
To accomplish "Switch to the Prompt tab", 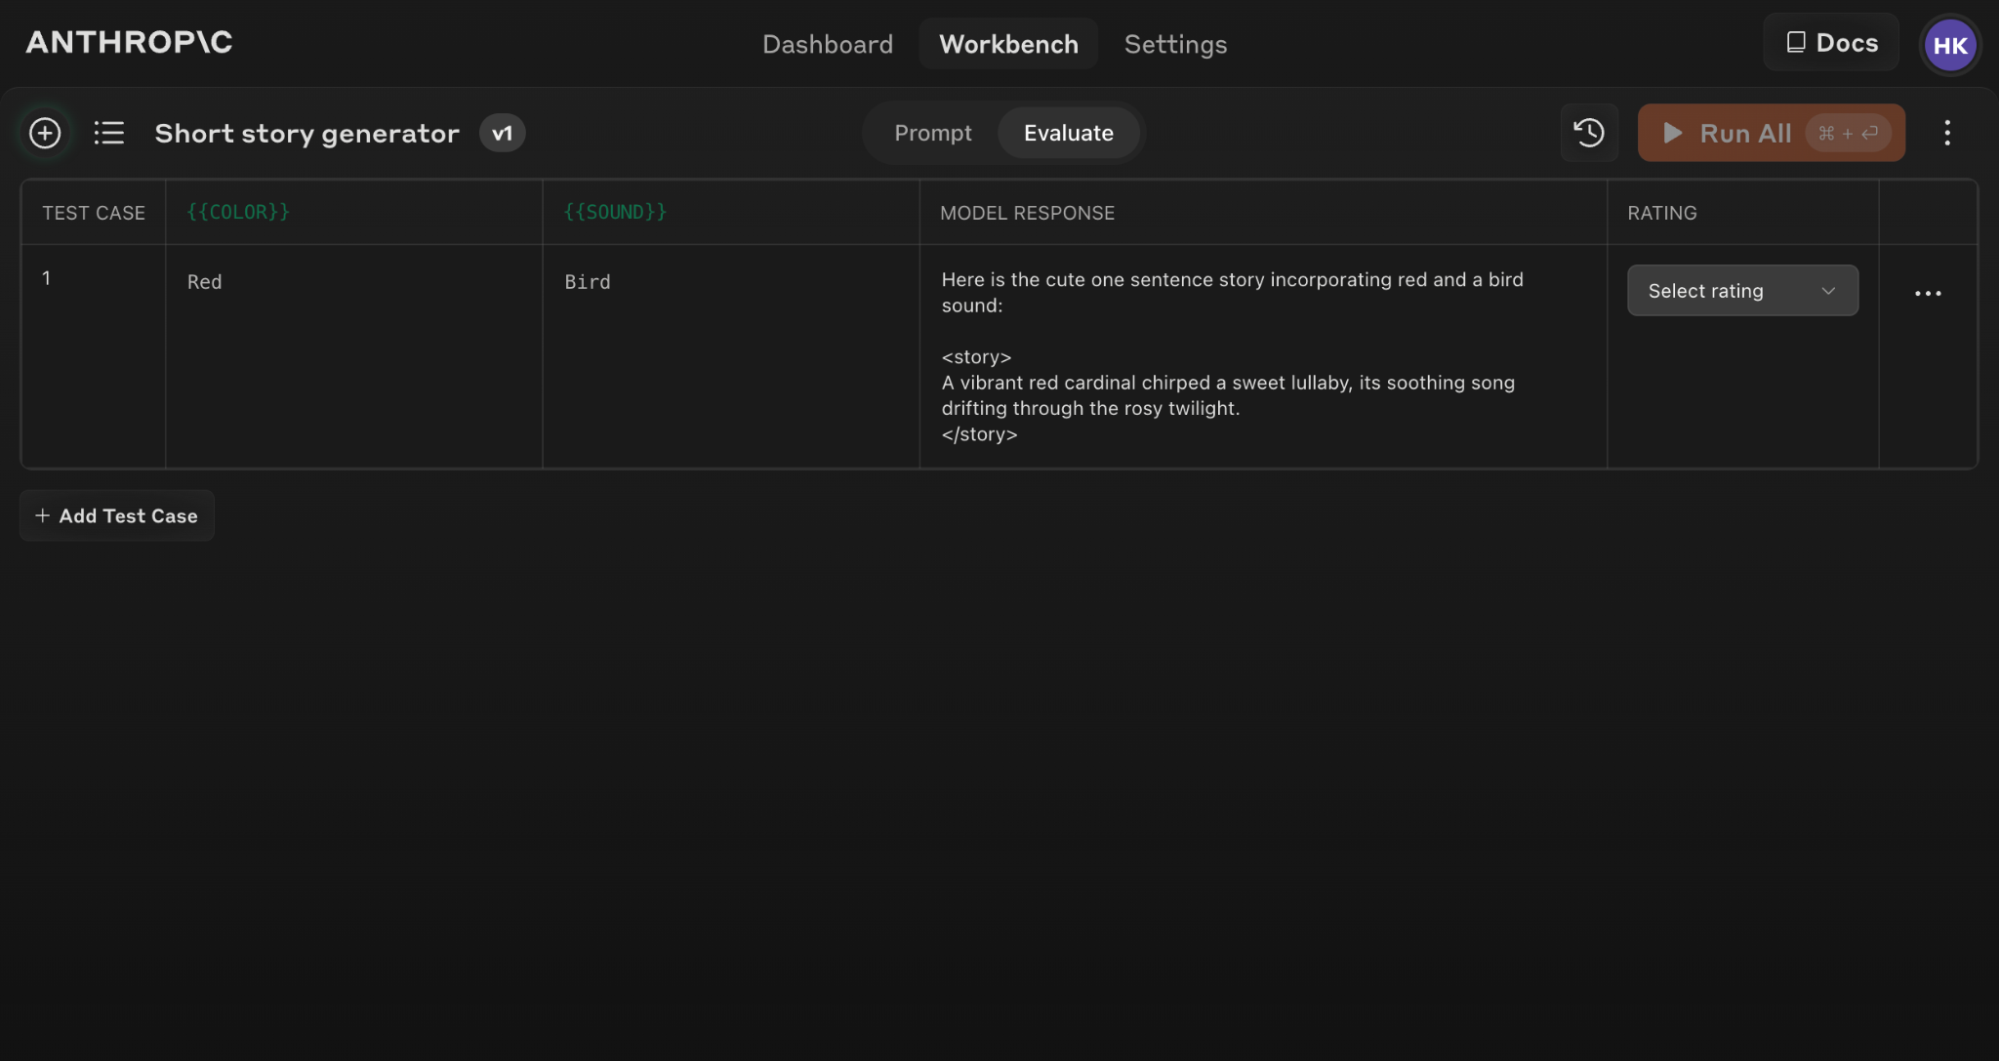I will pyautogui.click(x=932, y=132).
